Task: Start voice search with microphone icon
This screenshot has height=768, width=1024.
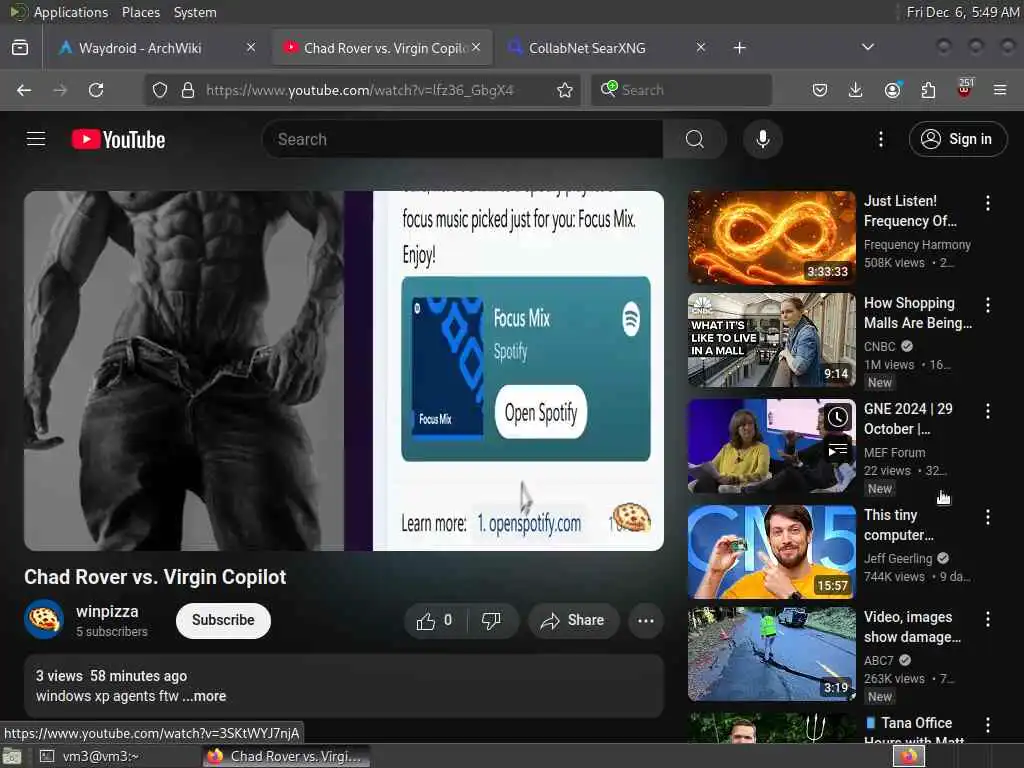Action: coord(762,139)
